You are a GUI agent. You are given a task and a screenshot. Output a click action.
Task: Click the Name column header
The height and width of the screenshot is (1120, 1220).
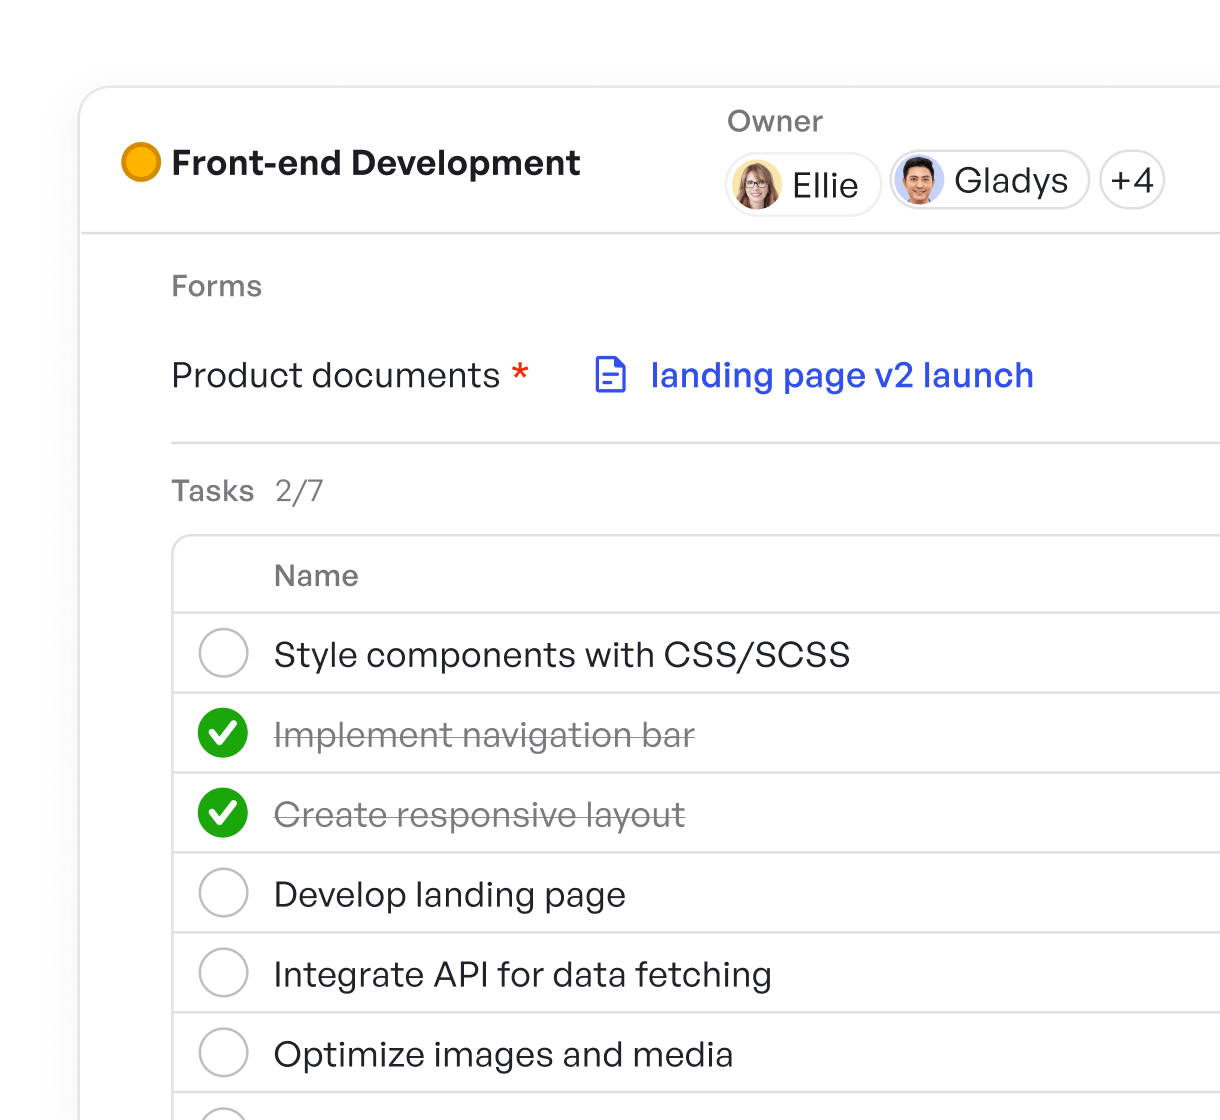pos(317,576)
